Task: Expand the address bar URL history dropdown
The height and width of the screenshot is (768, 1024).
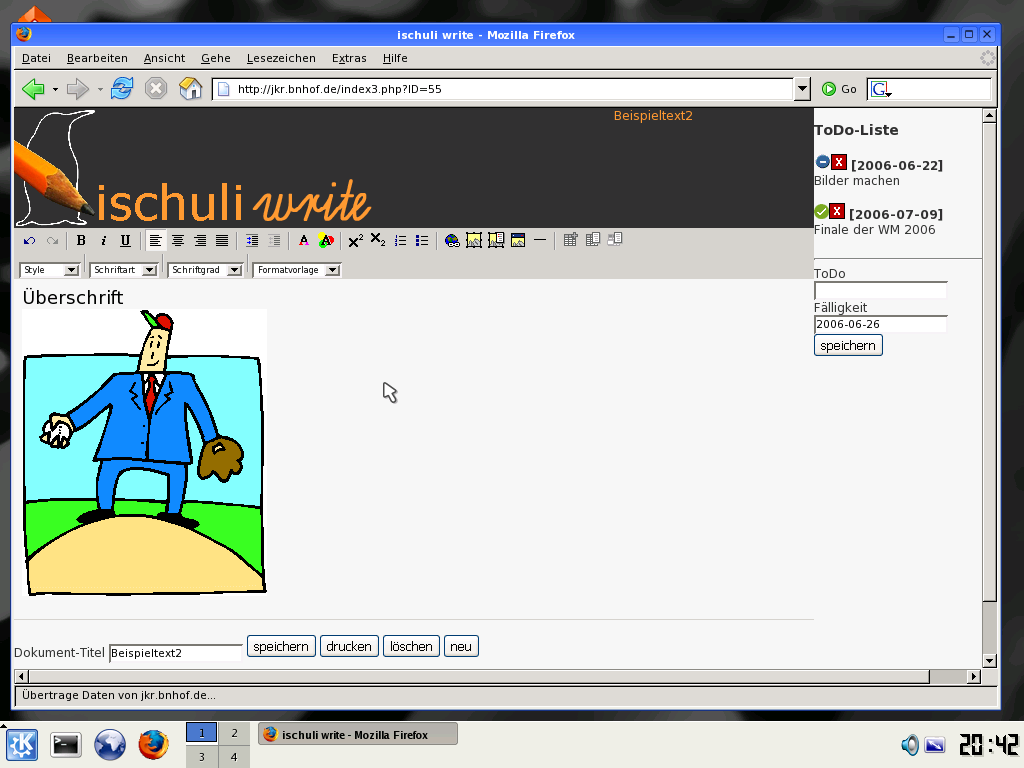Action: point(803,89)
